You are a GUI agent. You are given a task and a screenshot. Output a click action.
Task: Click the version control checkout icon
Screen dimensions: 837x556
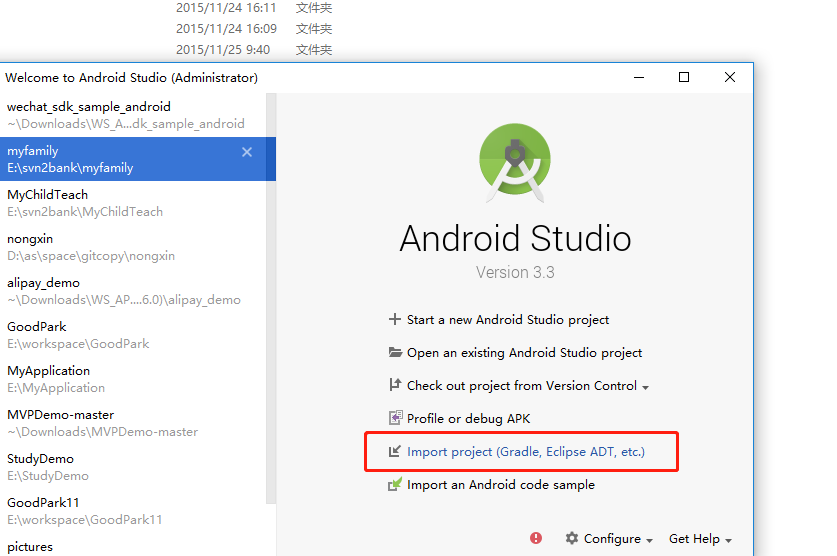(x=395, y=385)
